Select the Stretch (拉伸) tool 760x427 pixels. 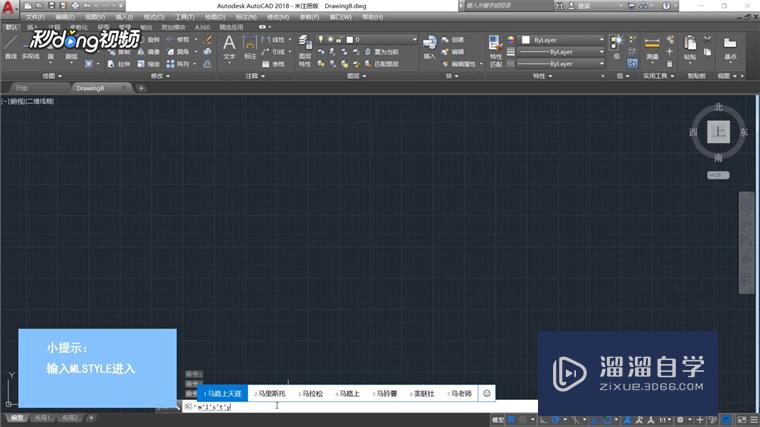click(120, 63)
